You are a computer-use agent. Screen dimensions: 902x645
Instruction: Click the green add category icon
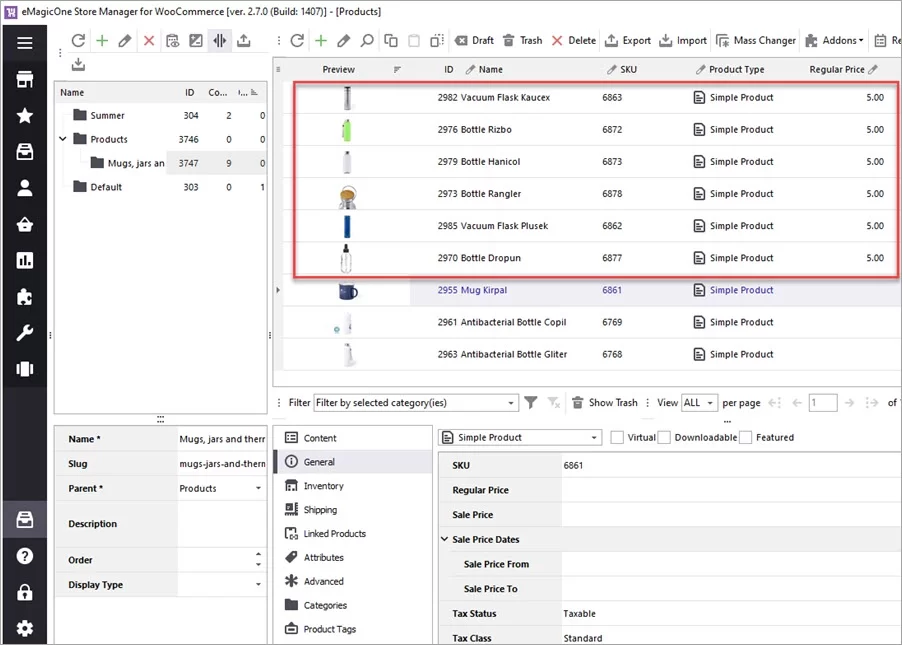click(x=100, y=40)
